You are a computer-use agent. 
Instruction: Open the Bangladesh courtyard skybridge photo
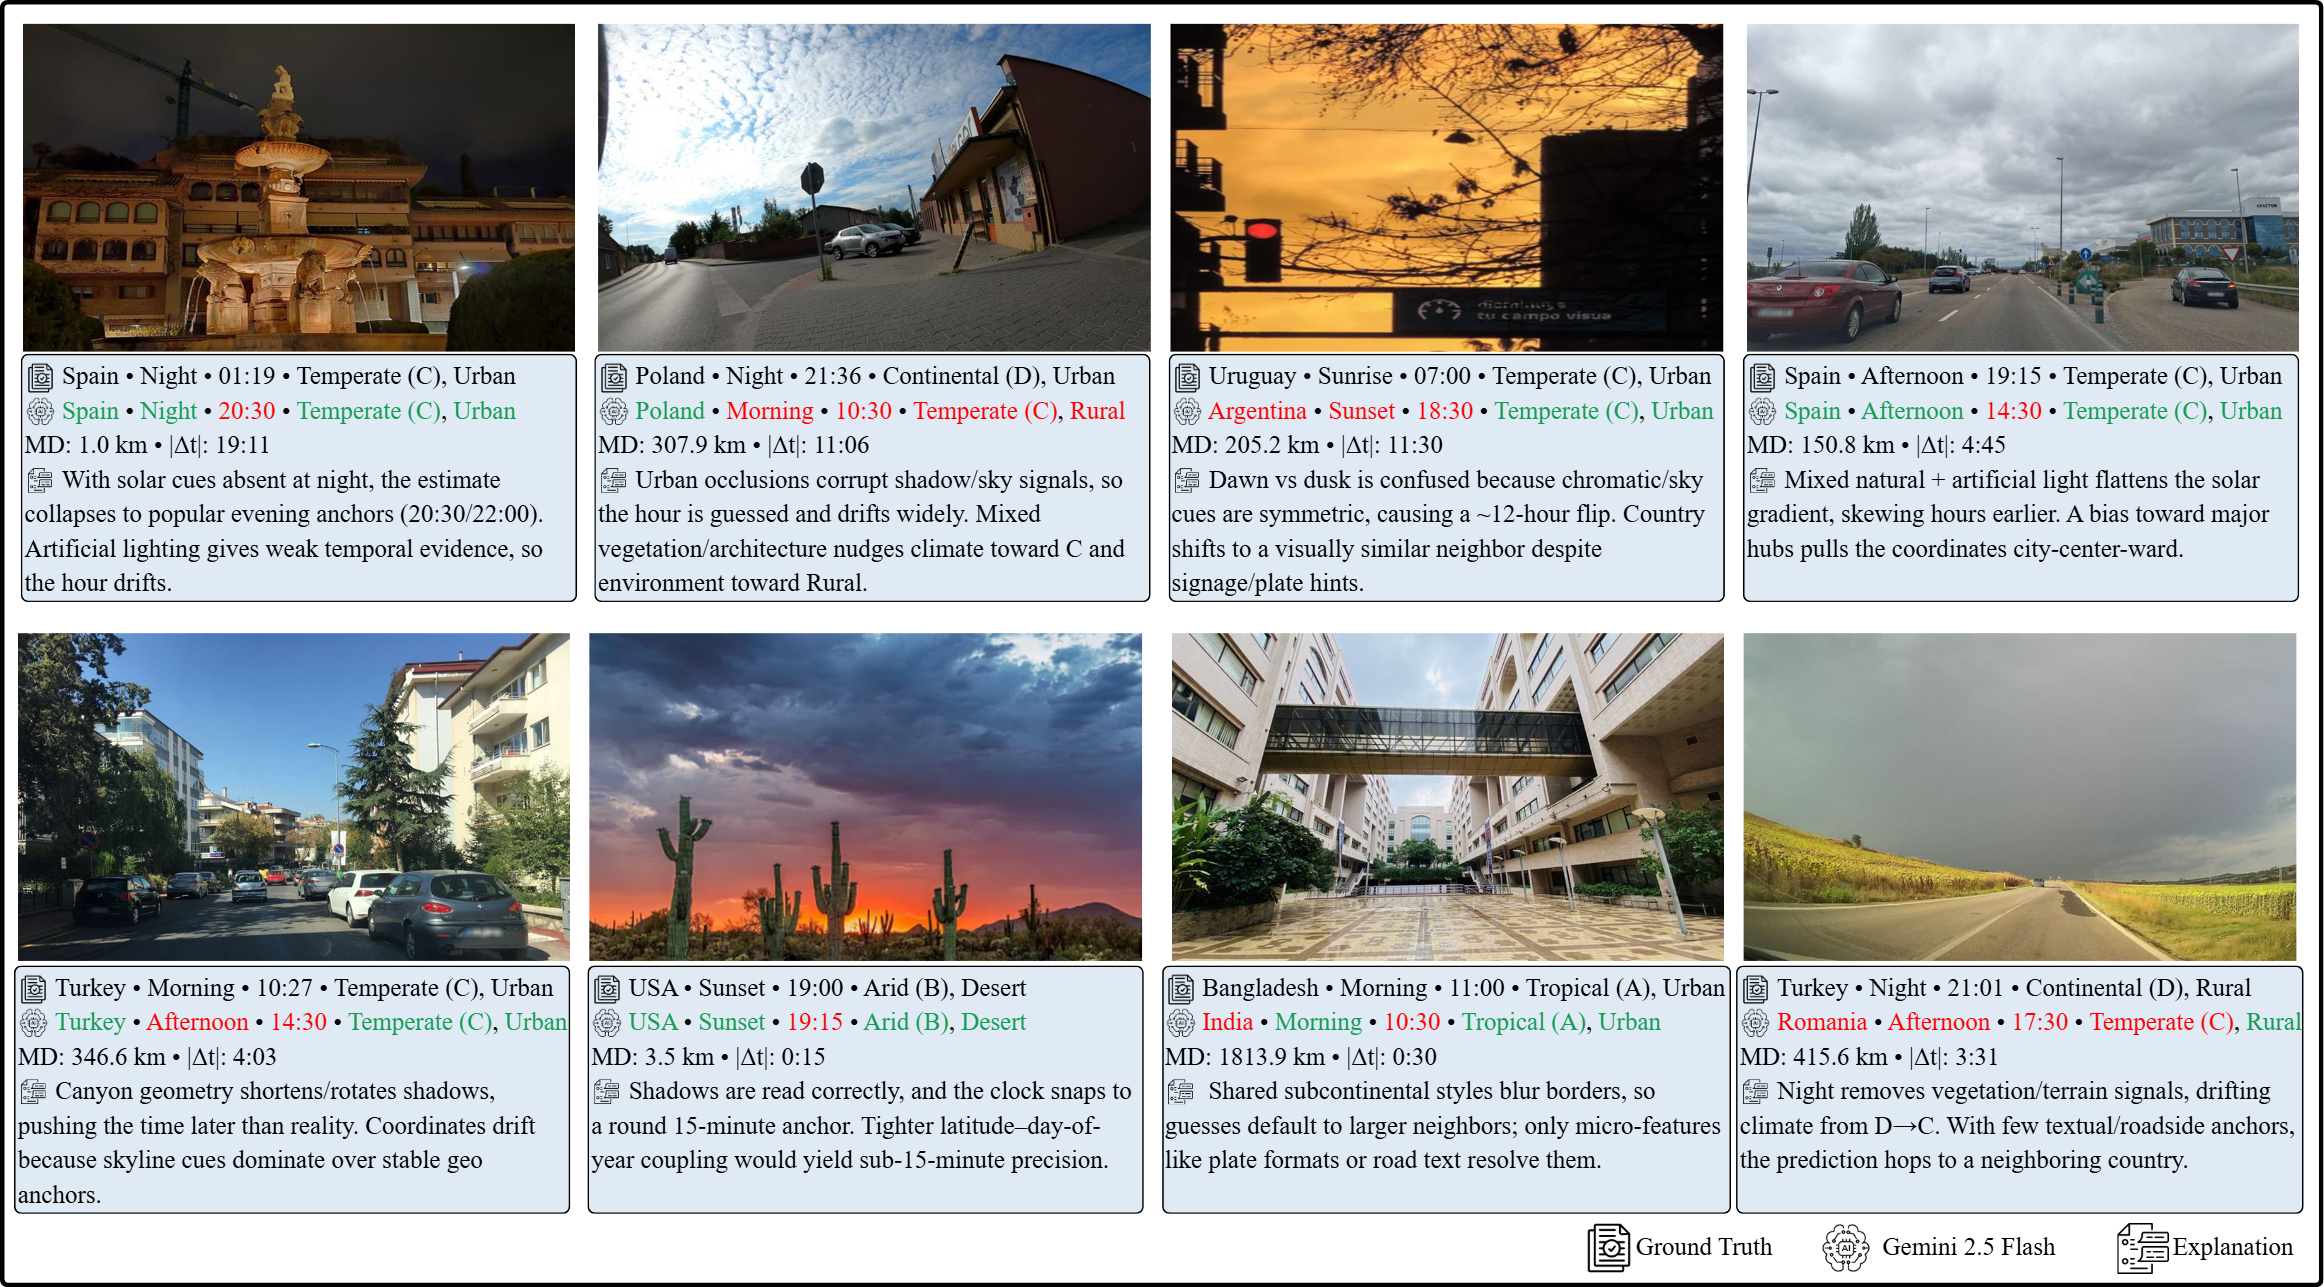1447,796
